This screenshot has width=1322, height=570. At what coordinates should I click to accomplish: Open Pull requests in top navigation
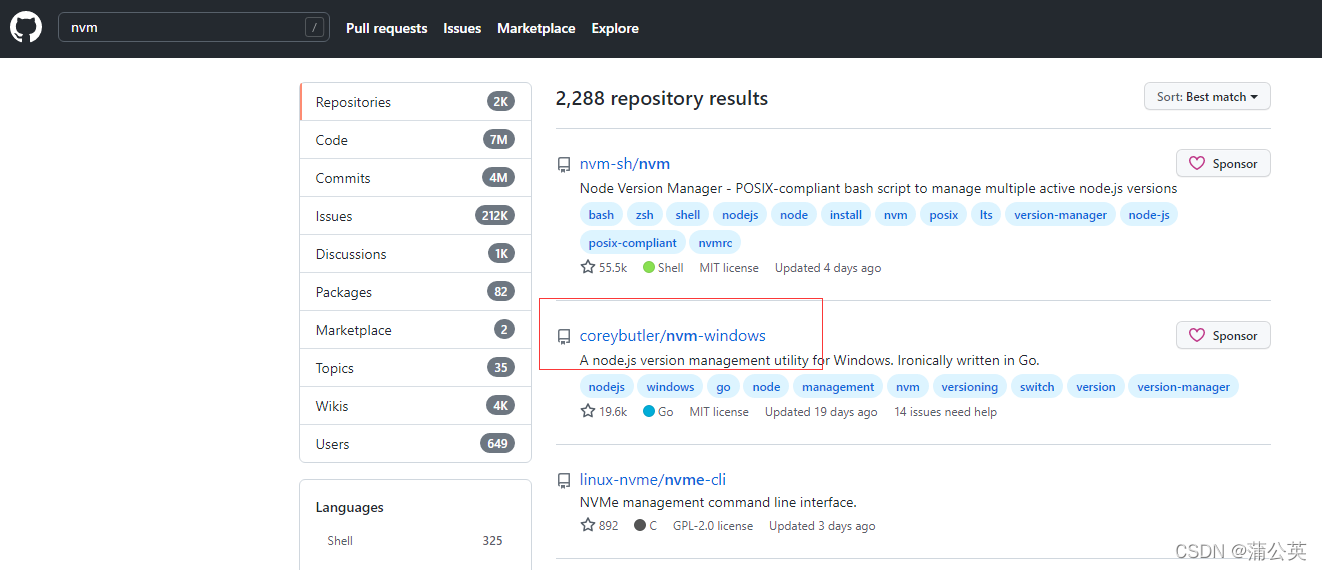tap(386, 28)
